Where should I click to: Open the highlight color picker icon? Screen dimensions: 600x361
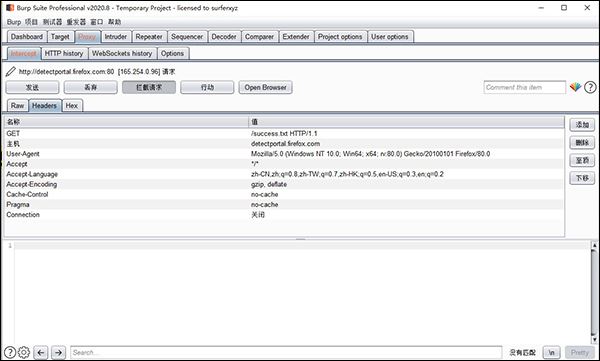point(575,87)
